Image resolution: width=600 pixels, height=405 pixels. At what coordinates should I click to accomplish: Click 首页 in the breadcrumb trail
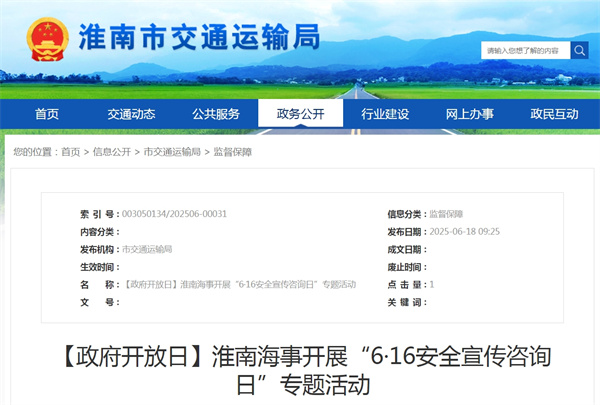click(70, 152)
